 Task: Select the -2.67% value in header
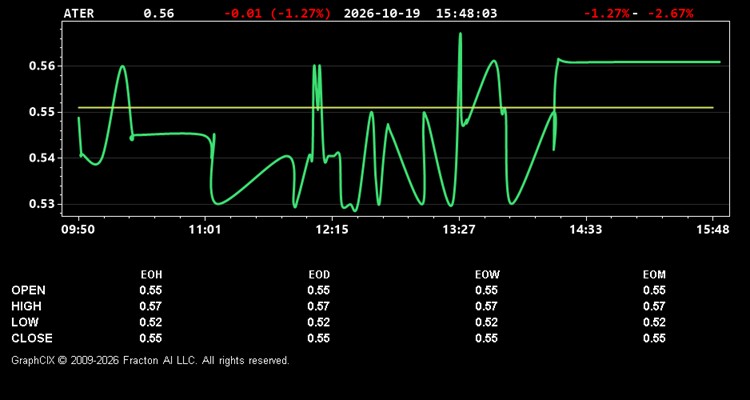click(670, 13)
